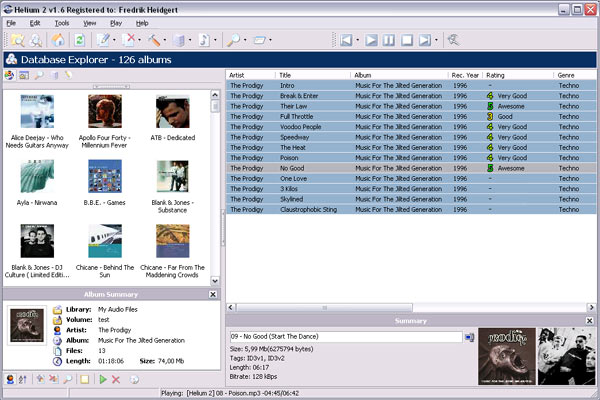Click the red X delete files icon
This screenshot has width=600, height=400.
click(129, 40)
